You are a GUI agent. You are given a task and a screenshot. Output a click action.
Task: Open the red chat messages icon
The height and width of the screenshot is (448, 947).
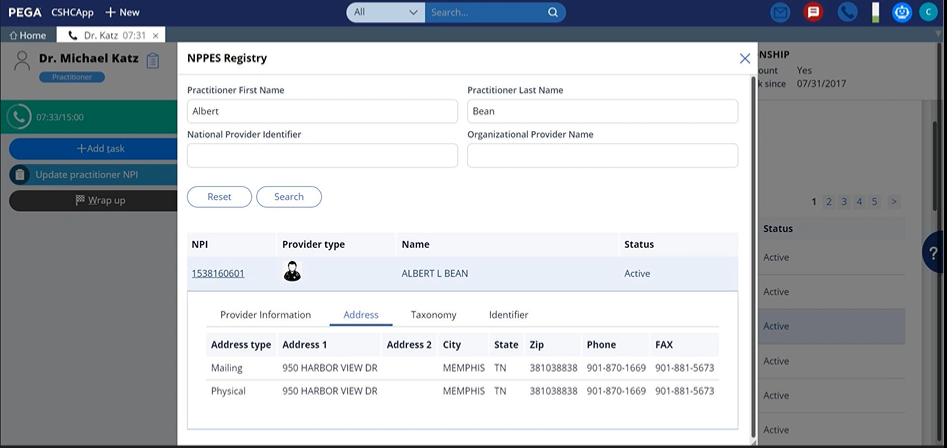pos(814,12)
